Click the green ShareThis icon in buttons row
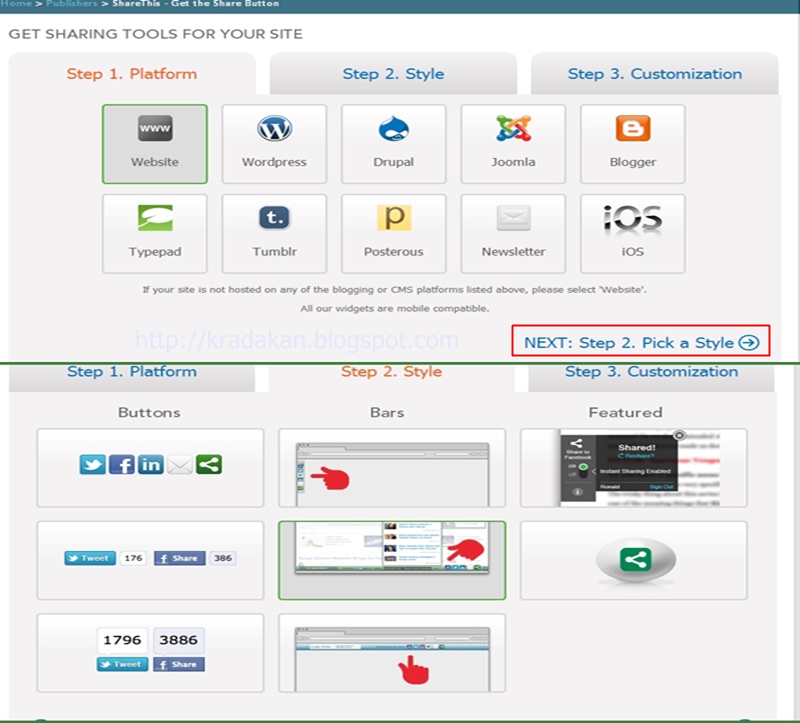800x723 pixels. [209, 464]
